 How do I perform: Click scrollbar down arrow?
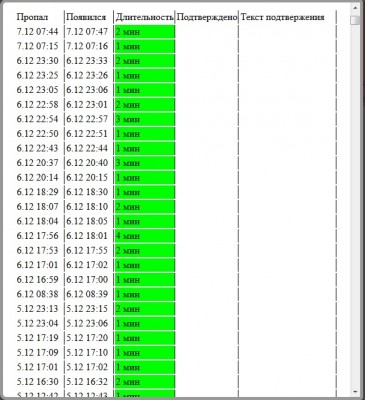[355, 391]
